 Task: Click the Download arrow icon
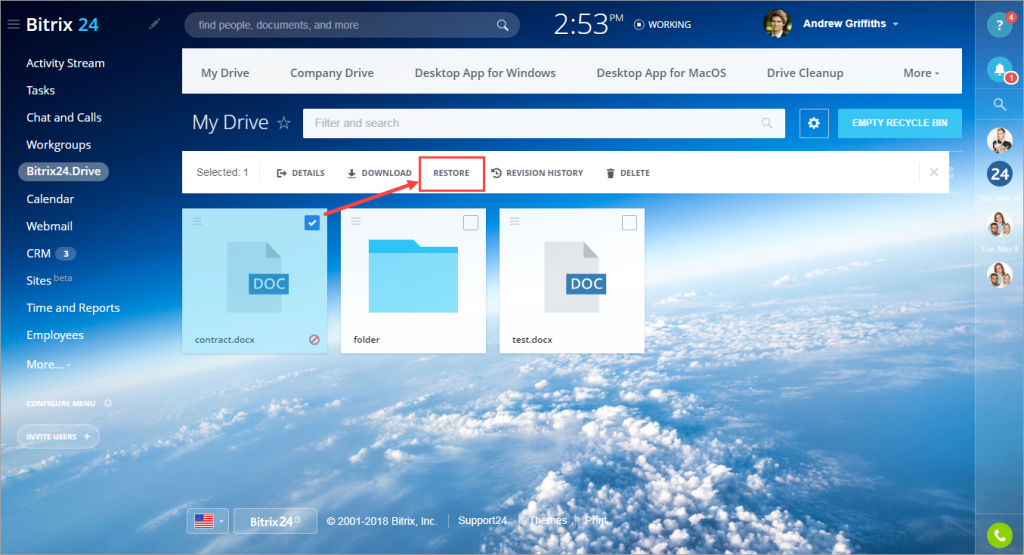351,173
